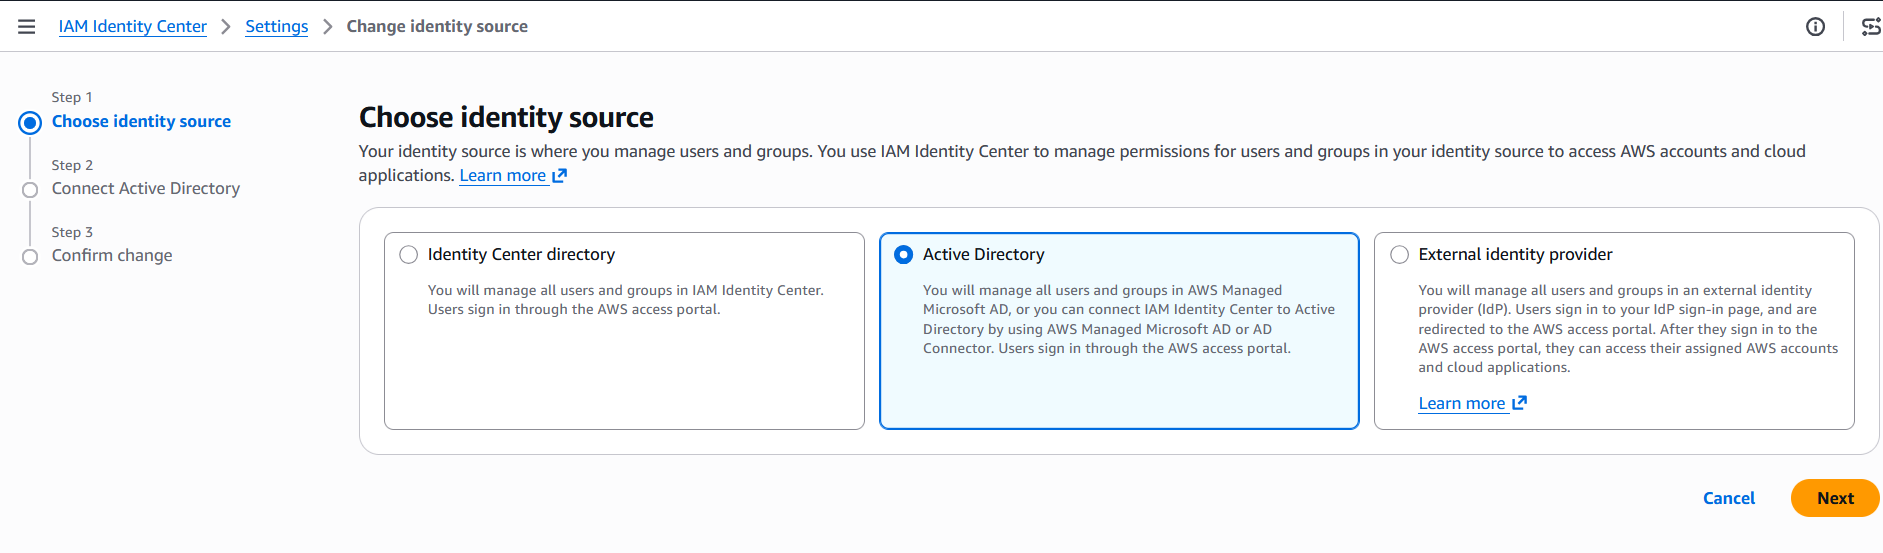Click the Active Directory card description text
1883x553 pixels.
[x=1129, y=319]
